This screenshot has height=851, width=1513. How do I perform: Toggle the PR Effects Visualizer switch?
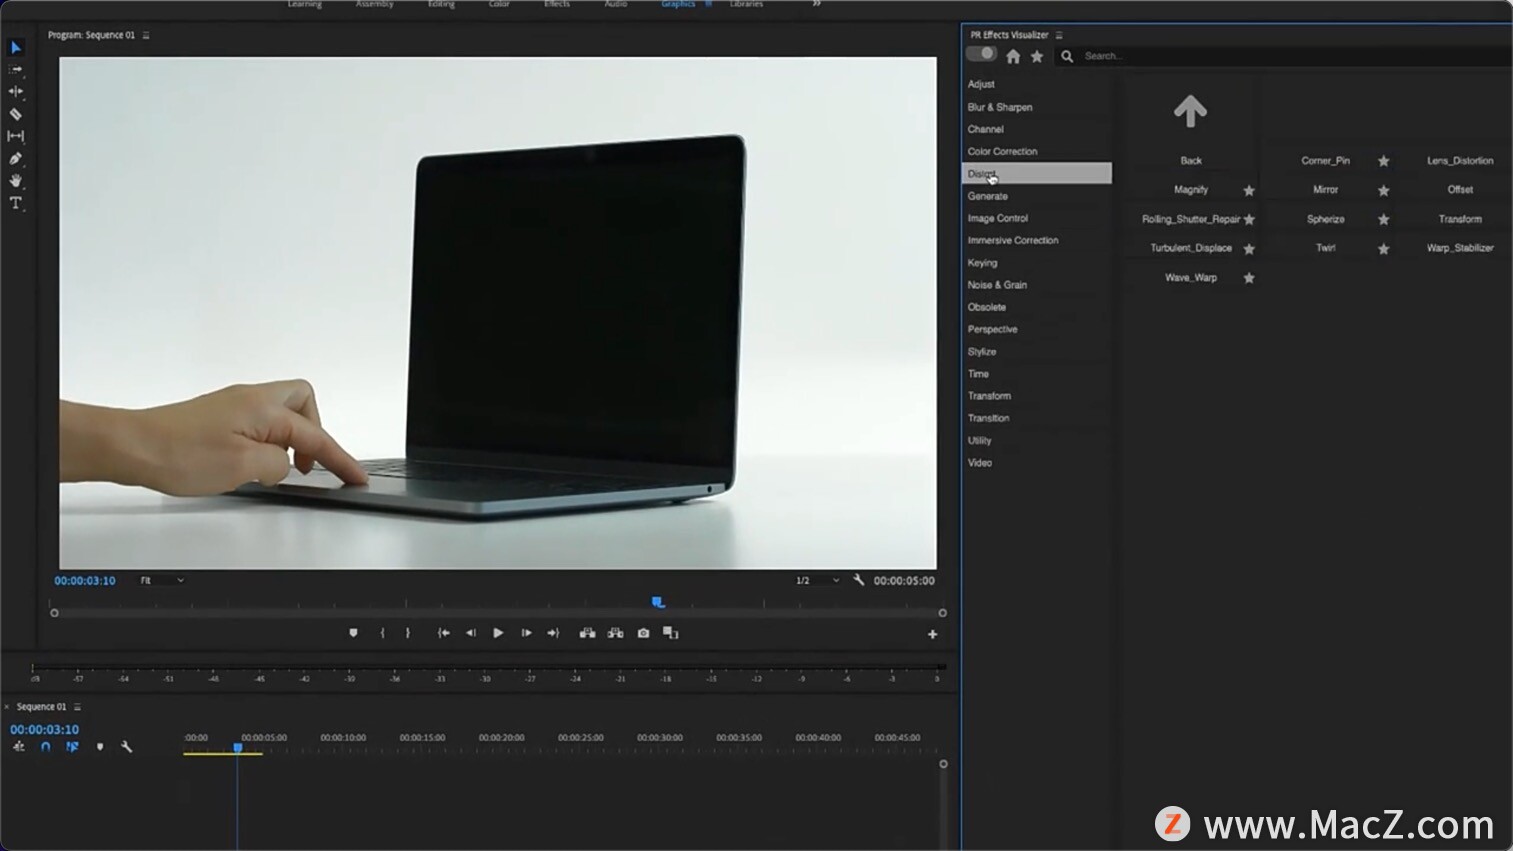tap(981, 54)
